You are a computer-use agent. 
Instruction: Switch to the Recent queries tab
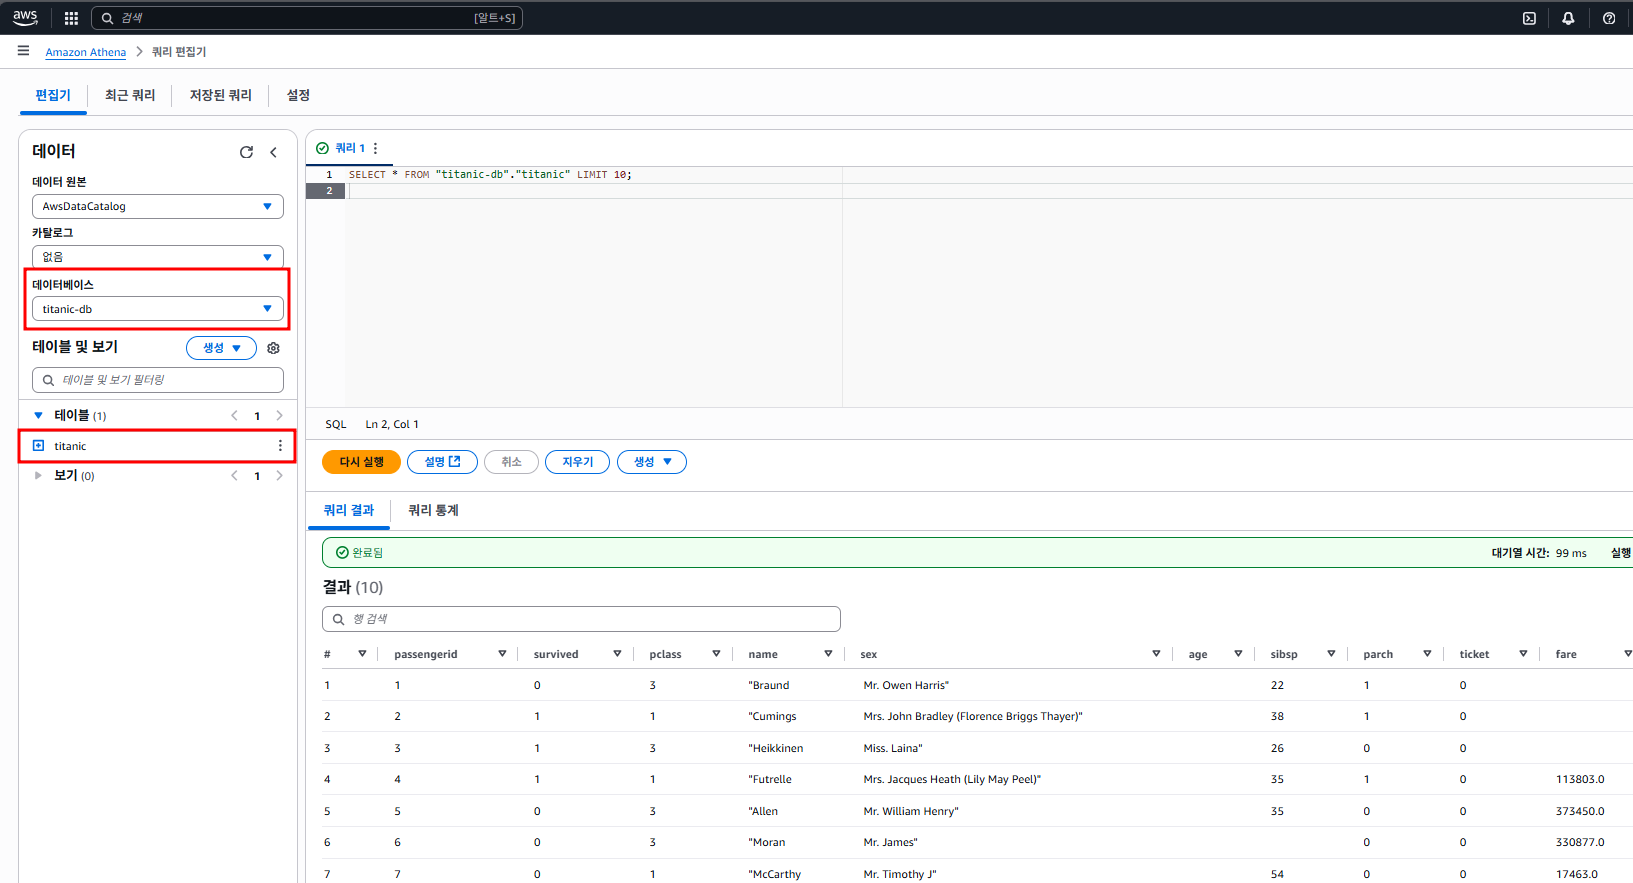point(130,95)
